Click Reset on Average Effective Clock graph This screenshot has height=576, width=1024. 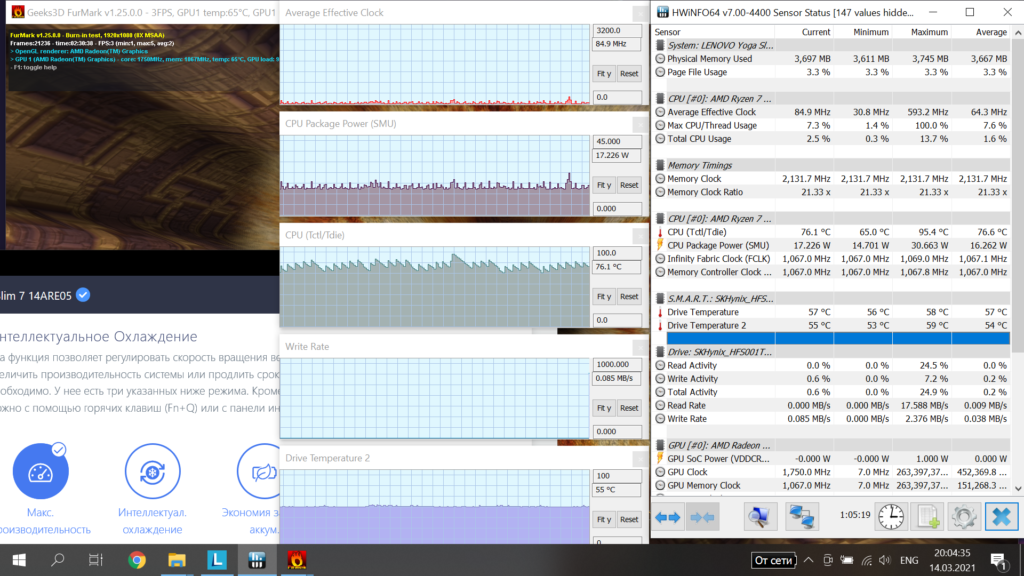pyautogui.click(x=629, y=74)
